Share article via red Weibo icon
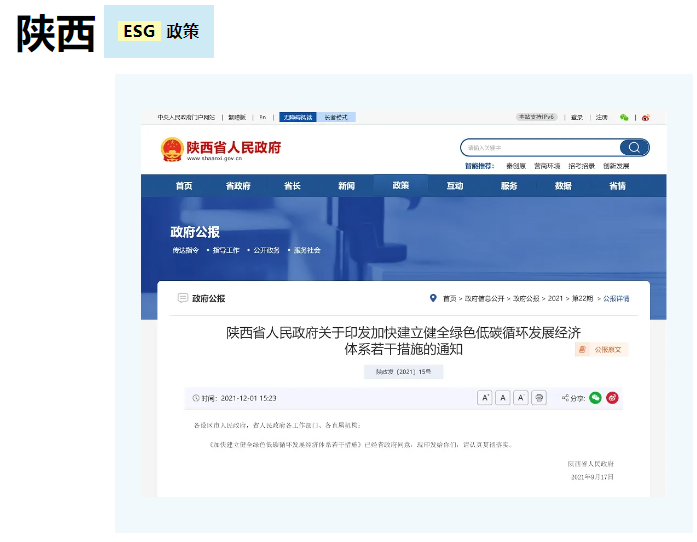Viewport: 697px width, 542px height. click(612, 397)
